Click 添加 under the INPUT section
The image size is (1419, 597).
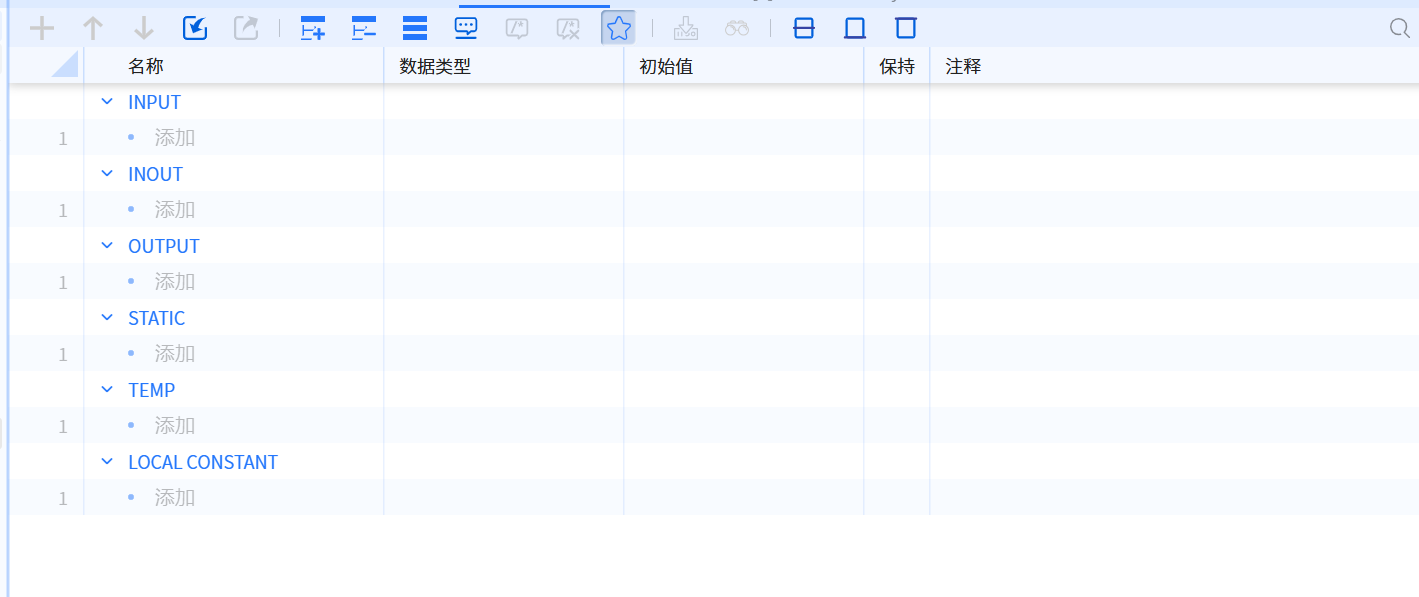coord(175,138)
